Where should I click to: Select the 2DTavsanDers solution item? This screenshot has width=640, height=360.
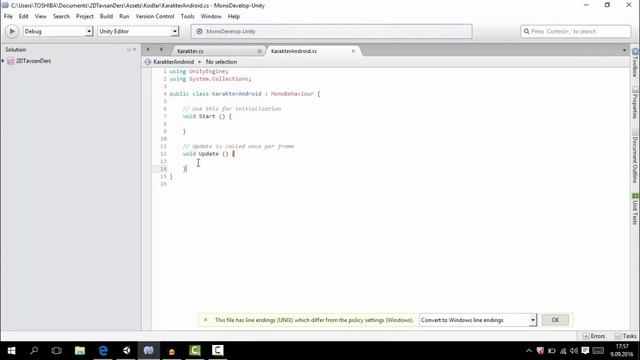click(x=33, y=61)
